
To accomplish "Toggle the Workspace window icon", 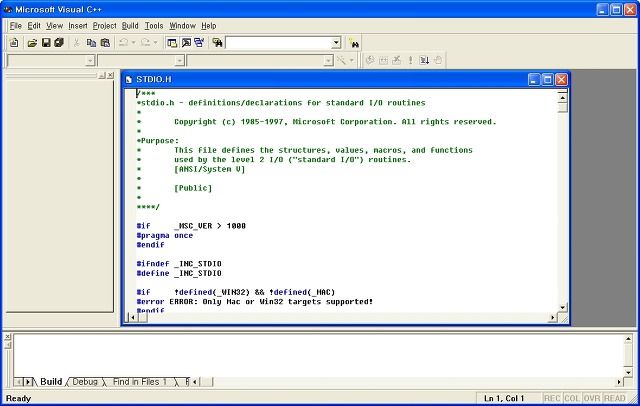I will (x=172, y=42).
